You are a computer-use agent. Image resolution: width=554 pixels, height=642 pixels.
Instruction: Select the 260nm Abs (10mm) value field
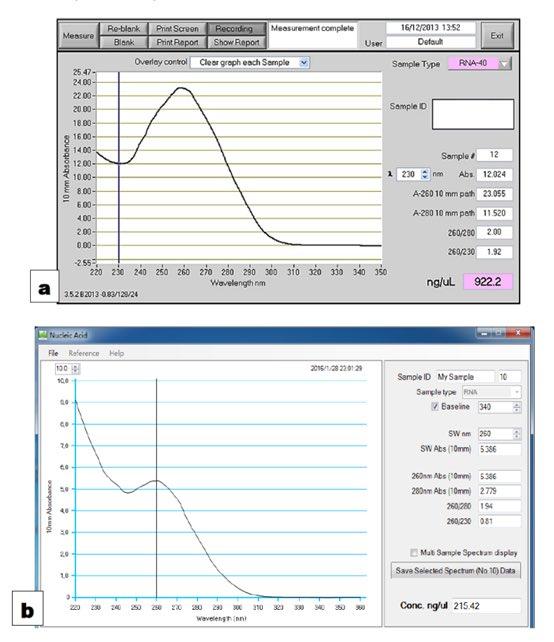[500, 476]
